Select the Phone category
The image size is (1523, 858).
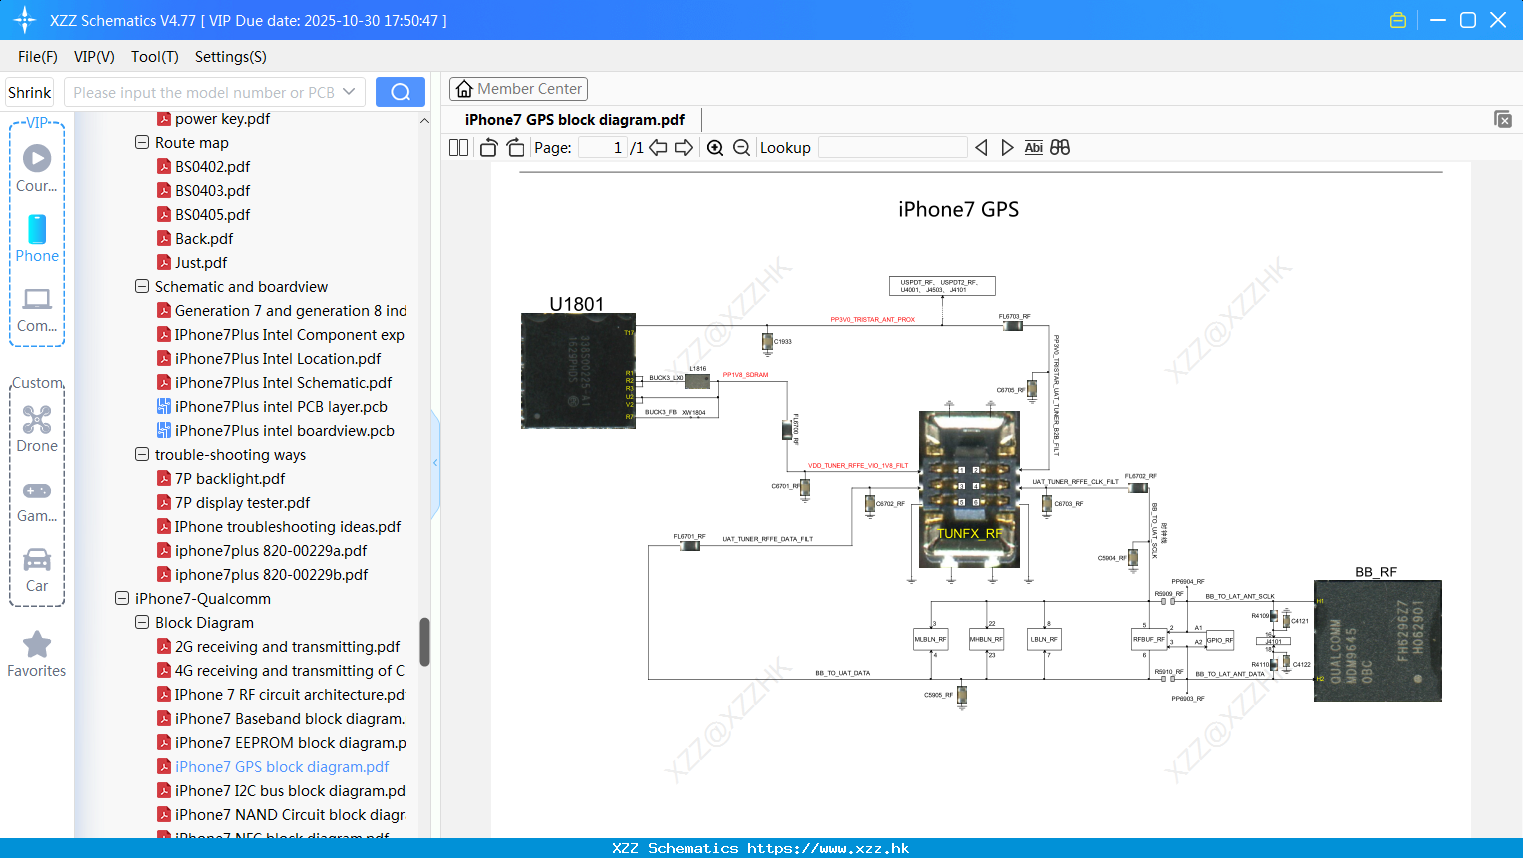pos(37,239)
